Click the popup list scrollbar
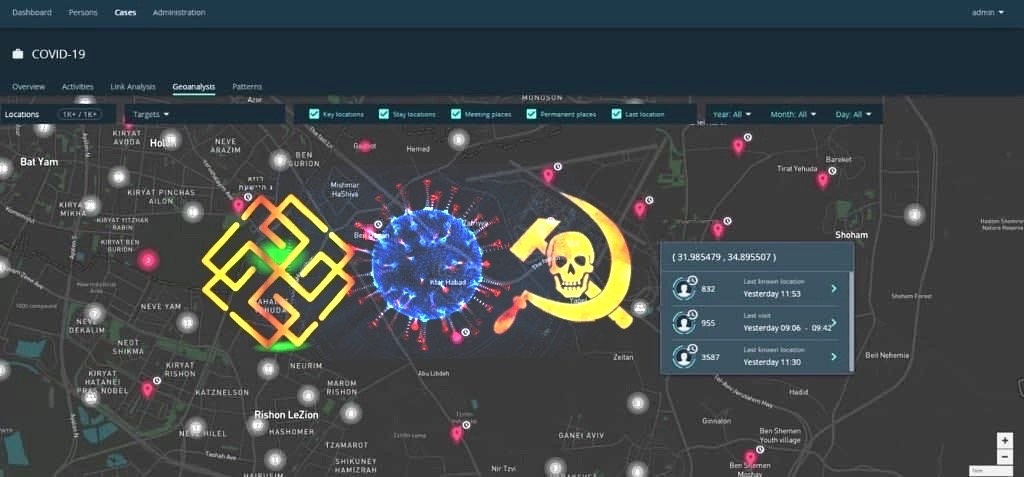This screenshot has height=477, width=1024. pos(851,320)
